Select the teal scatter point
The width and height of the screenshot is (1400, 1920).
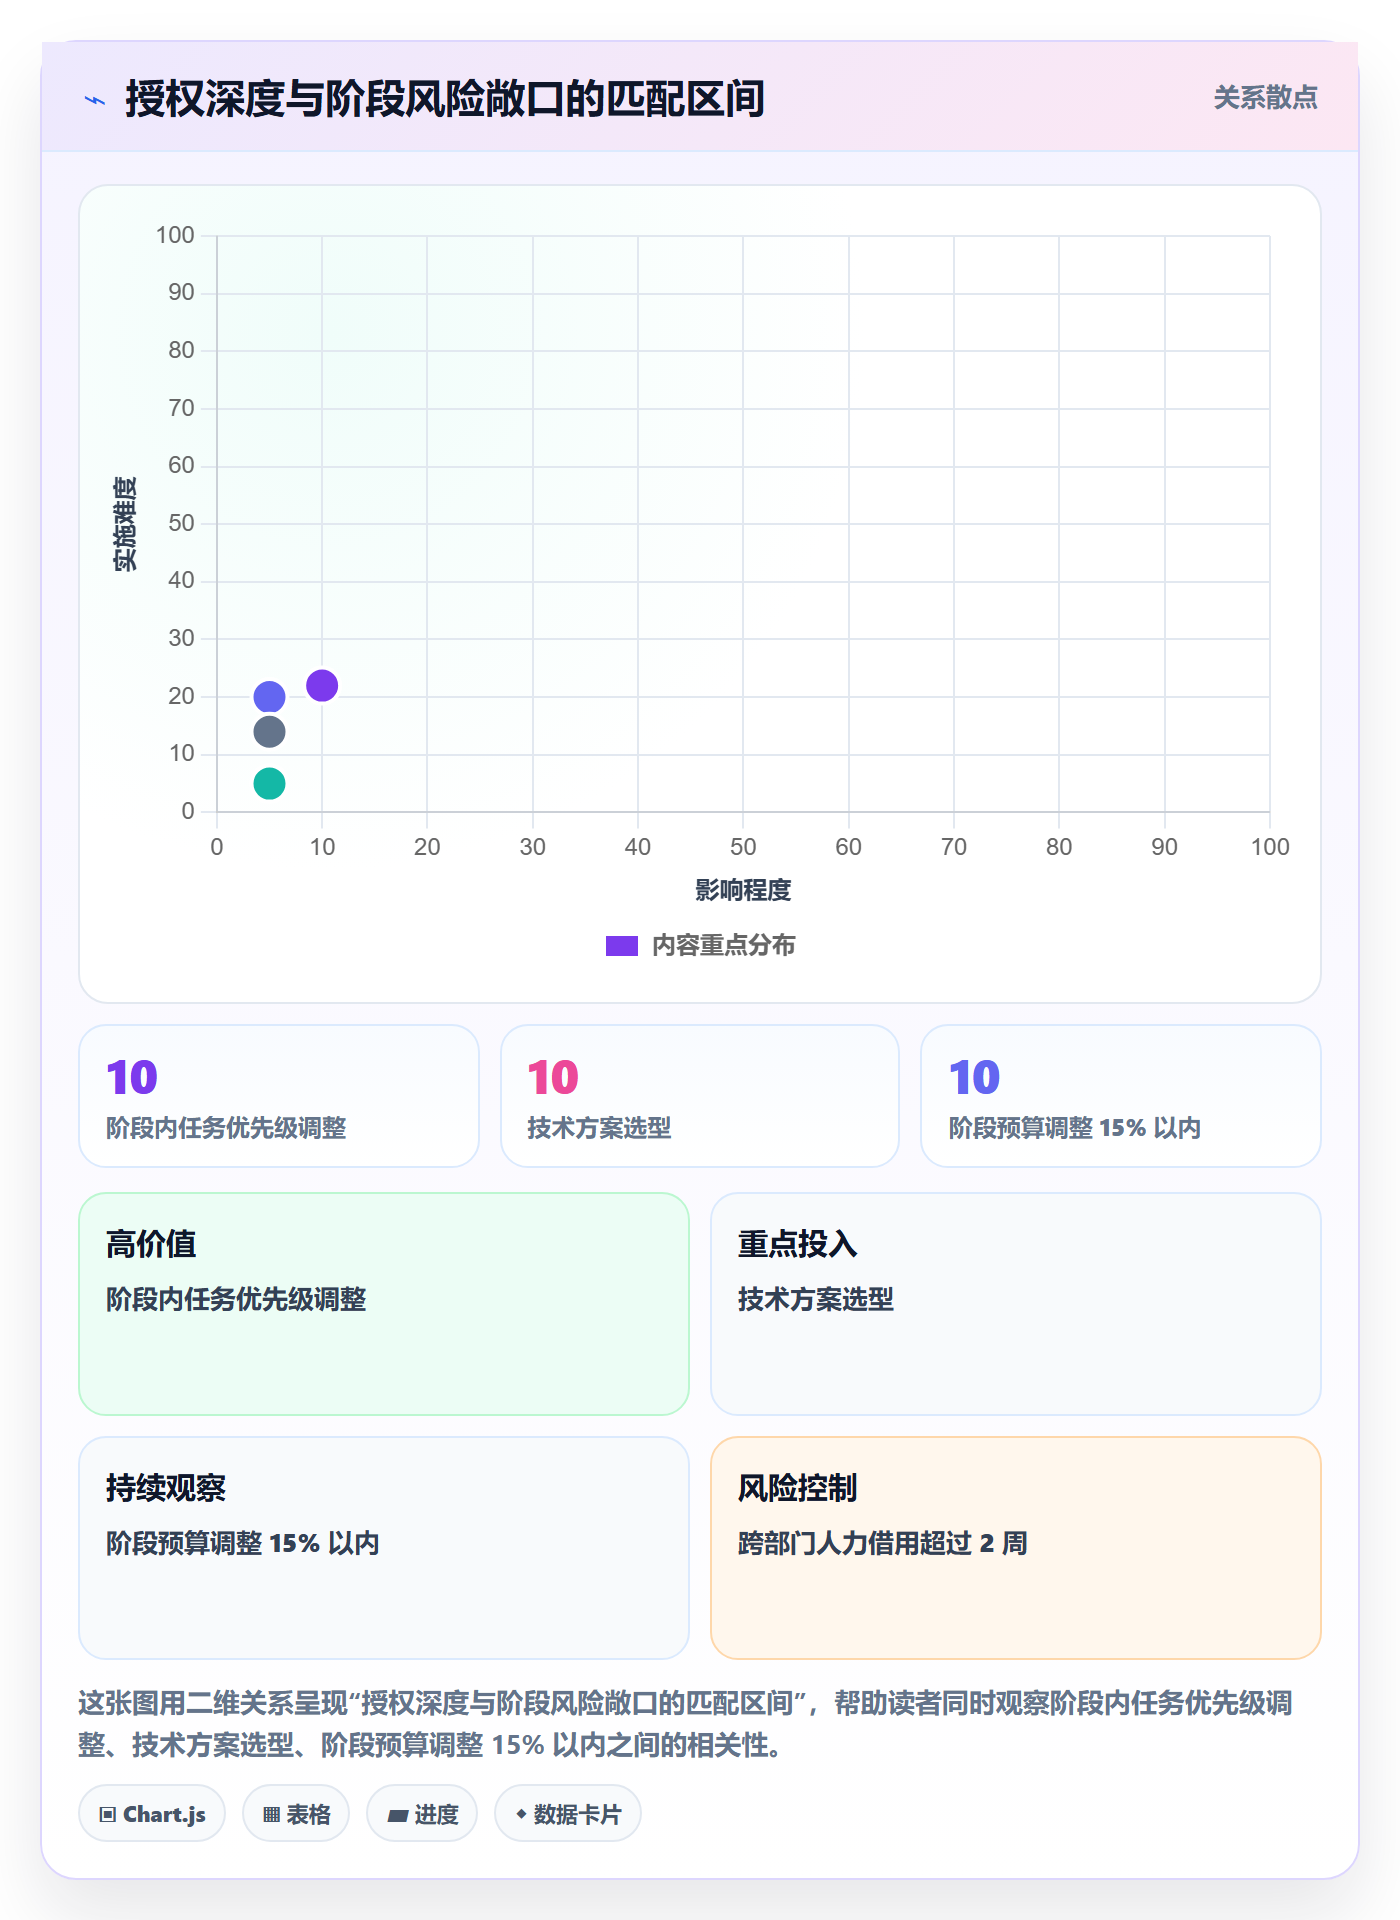pos(269,783)
